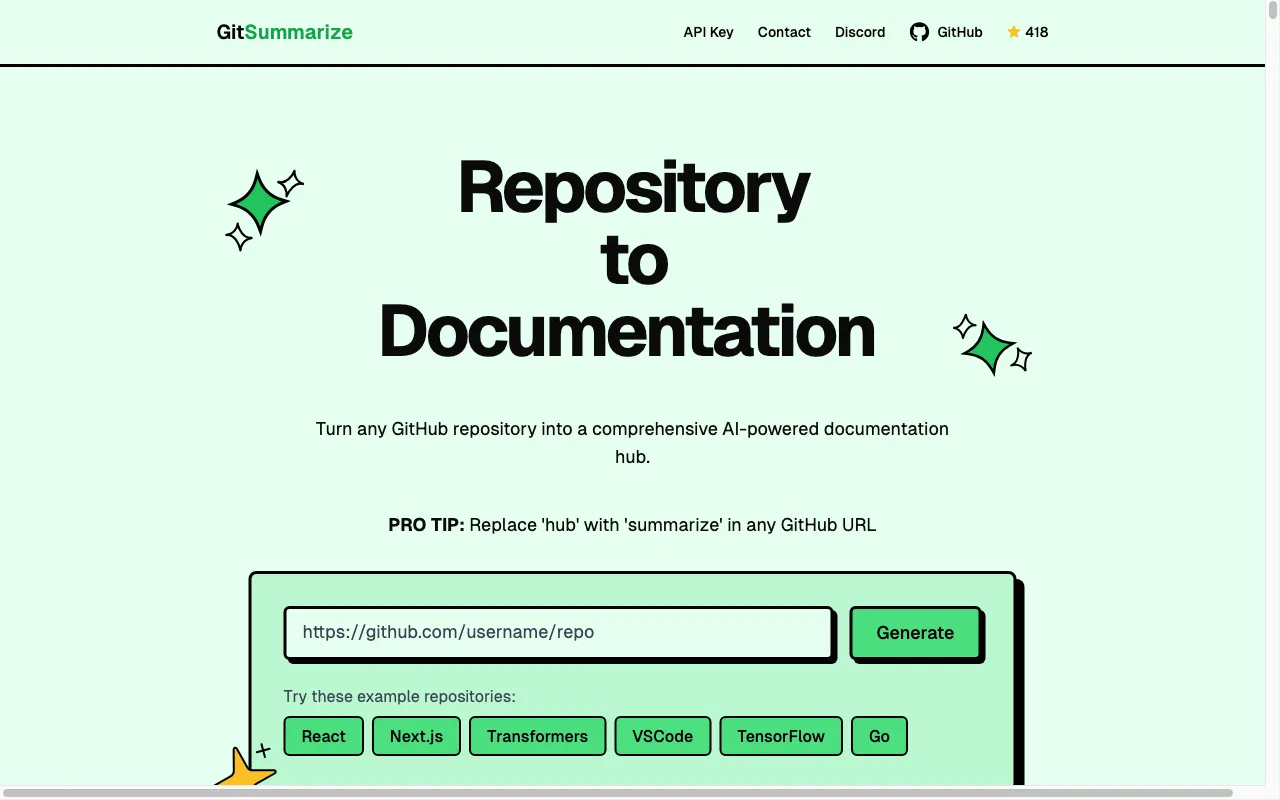This screenshot has height=800, width=1280.
Task: Select the Next.js example repository
Action: click(x=416, y=736)
